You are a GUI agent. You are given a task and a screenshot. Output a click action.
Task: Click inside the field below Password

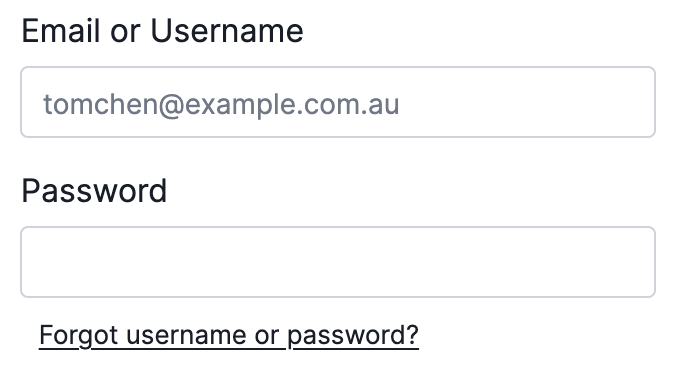(338, 262)
